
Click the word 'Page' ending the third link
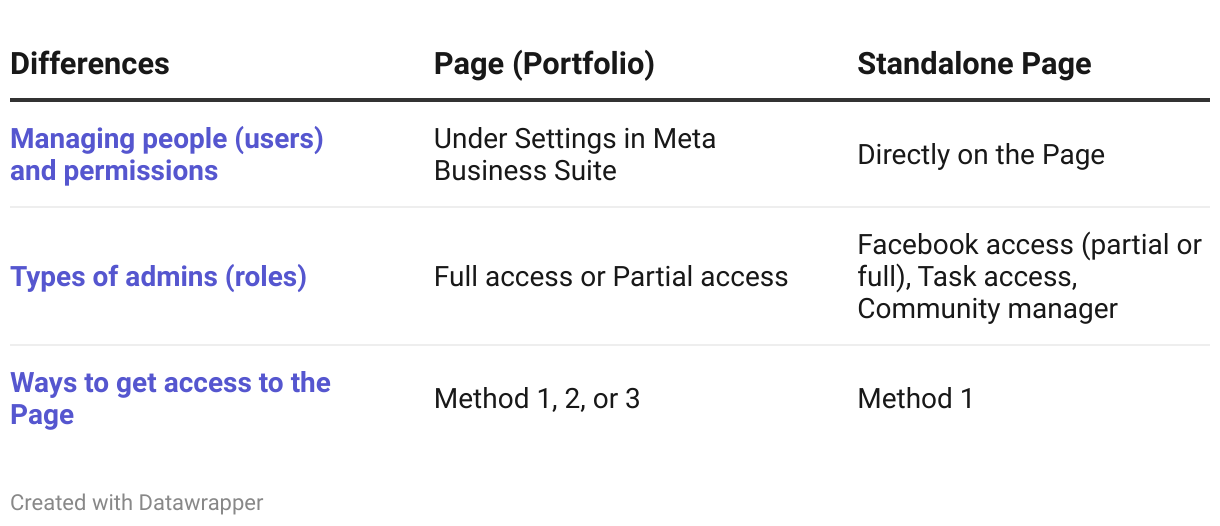pos(42,414)
